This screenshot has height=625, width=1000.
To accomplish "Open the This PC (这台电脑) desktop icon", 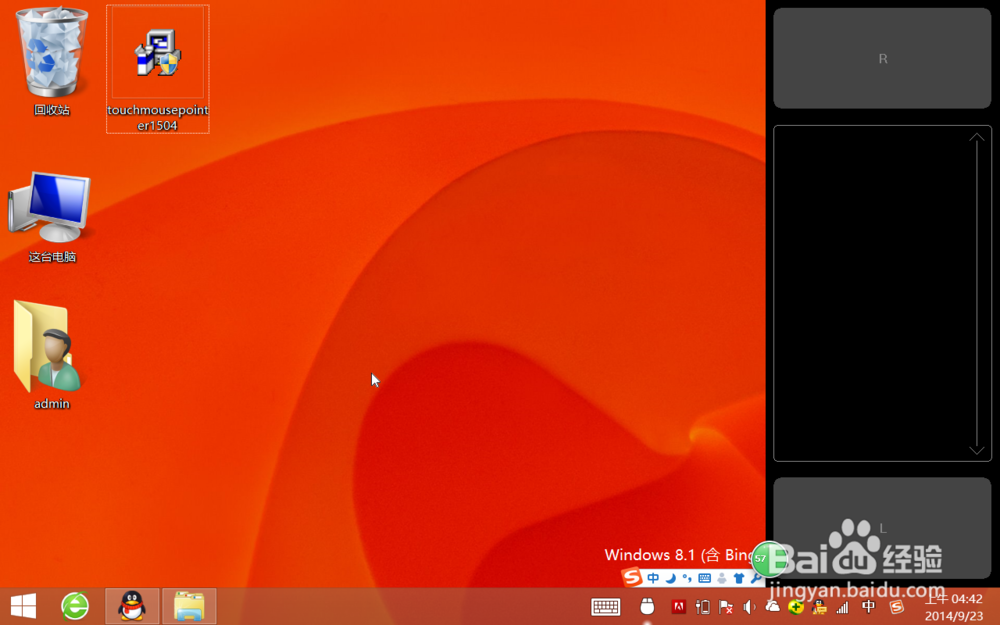I will (x=51, y=217).
